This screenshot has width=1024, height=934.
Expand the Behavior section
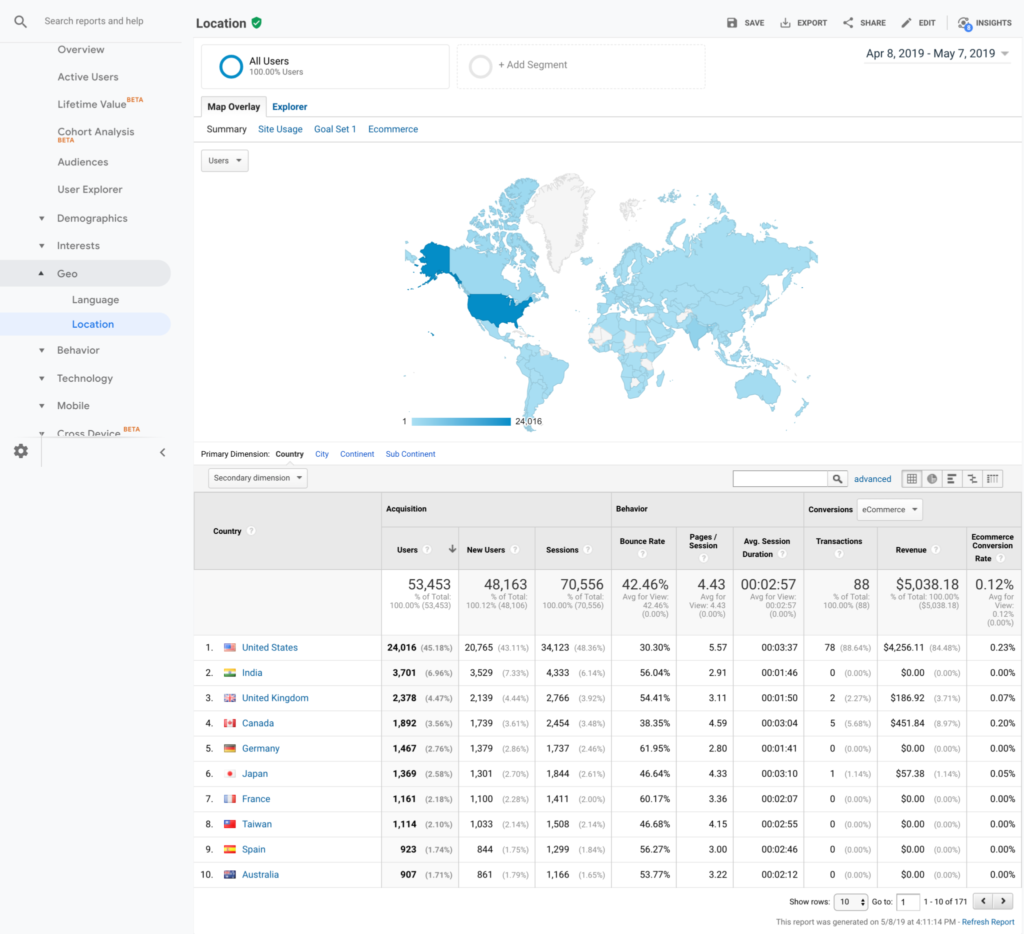tap(78, 350)
